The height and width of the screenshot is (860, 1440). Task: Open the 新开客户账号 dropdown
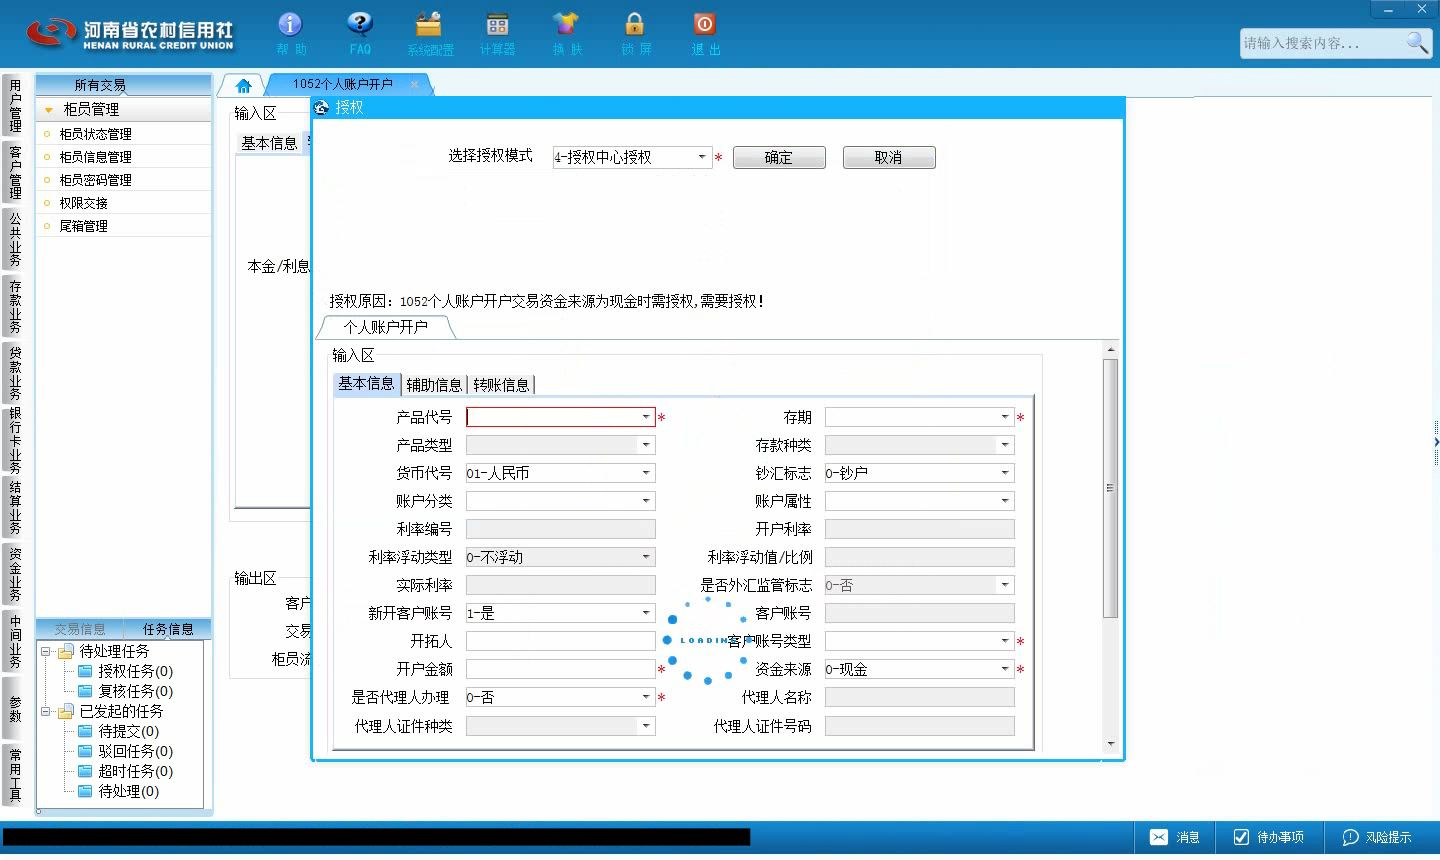click(646, 613)
